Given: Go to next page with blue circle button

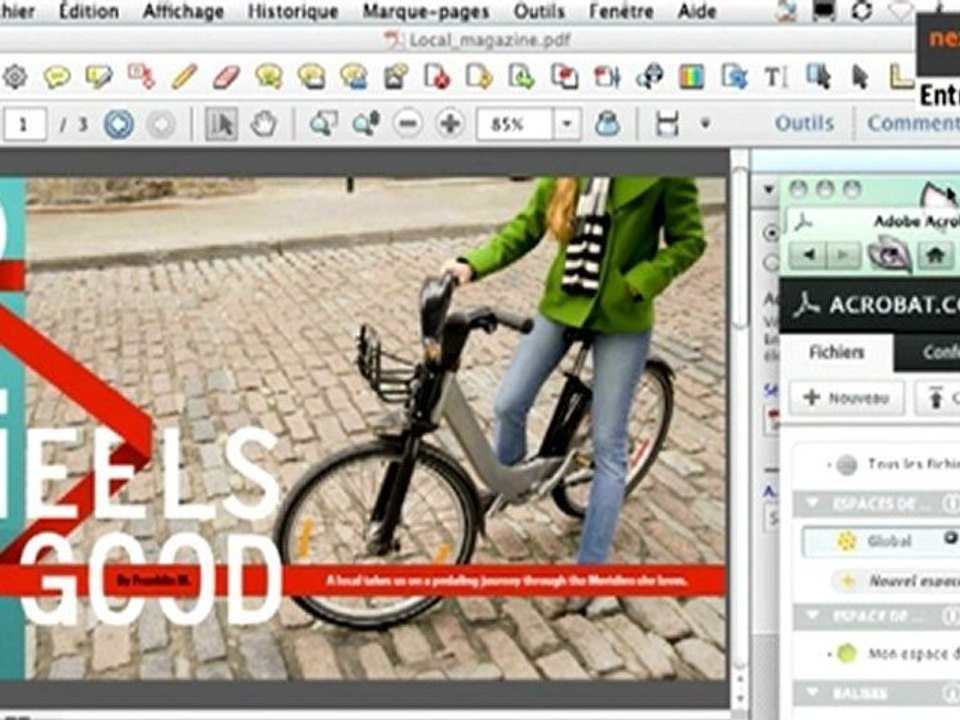Looking at the screenshot, I should 118,124.
